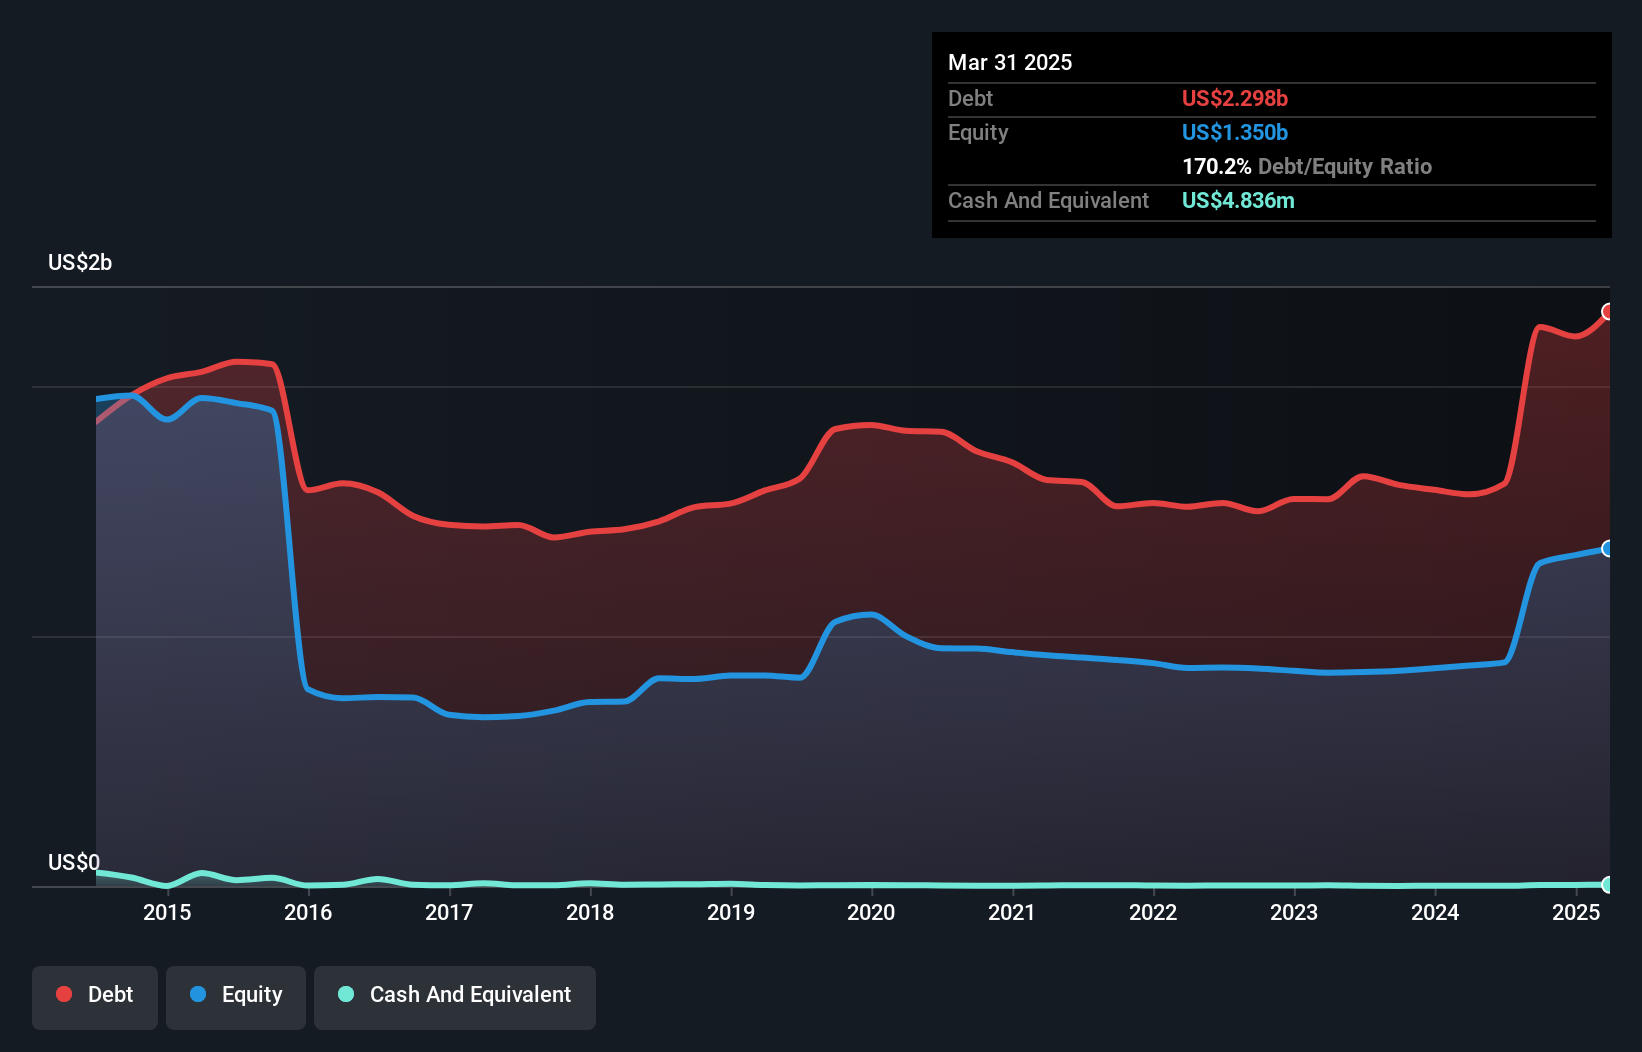The height and width of the screenshot is (1052, 1642).
Task: Click the 2022 x-axis label
Action: point(1153,912)
